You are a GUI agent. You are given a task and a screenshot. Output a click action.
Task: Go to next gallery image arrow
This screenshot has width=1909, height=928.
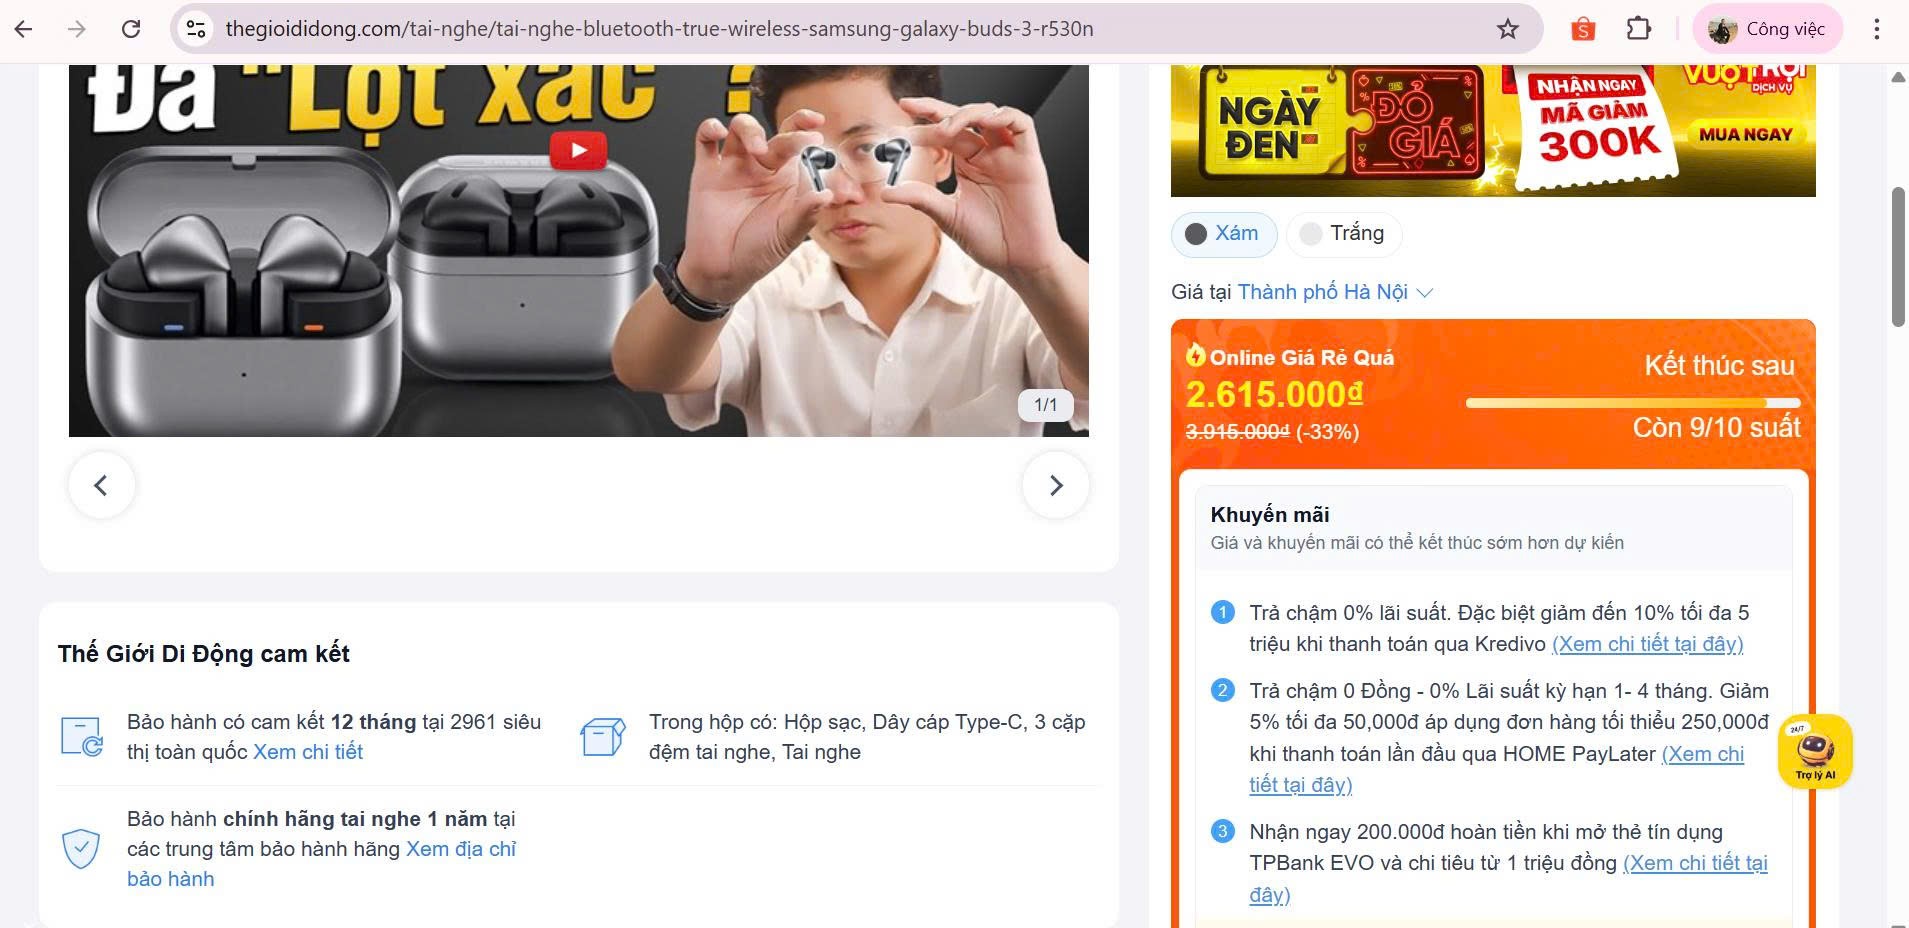[1055, 486]
